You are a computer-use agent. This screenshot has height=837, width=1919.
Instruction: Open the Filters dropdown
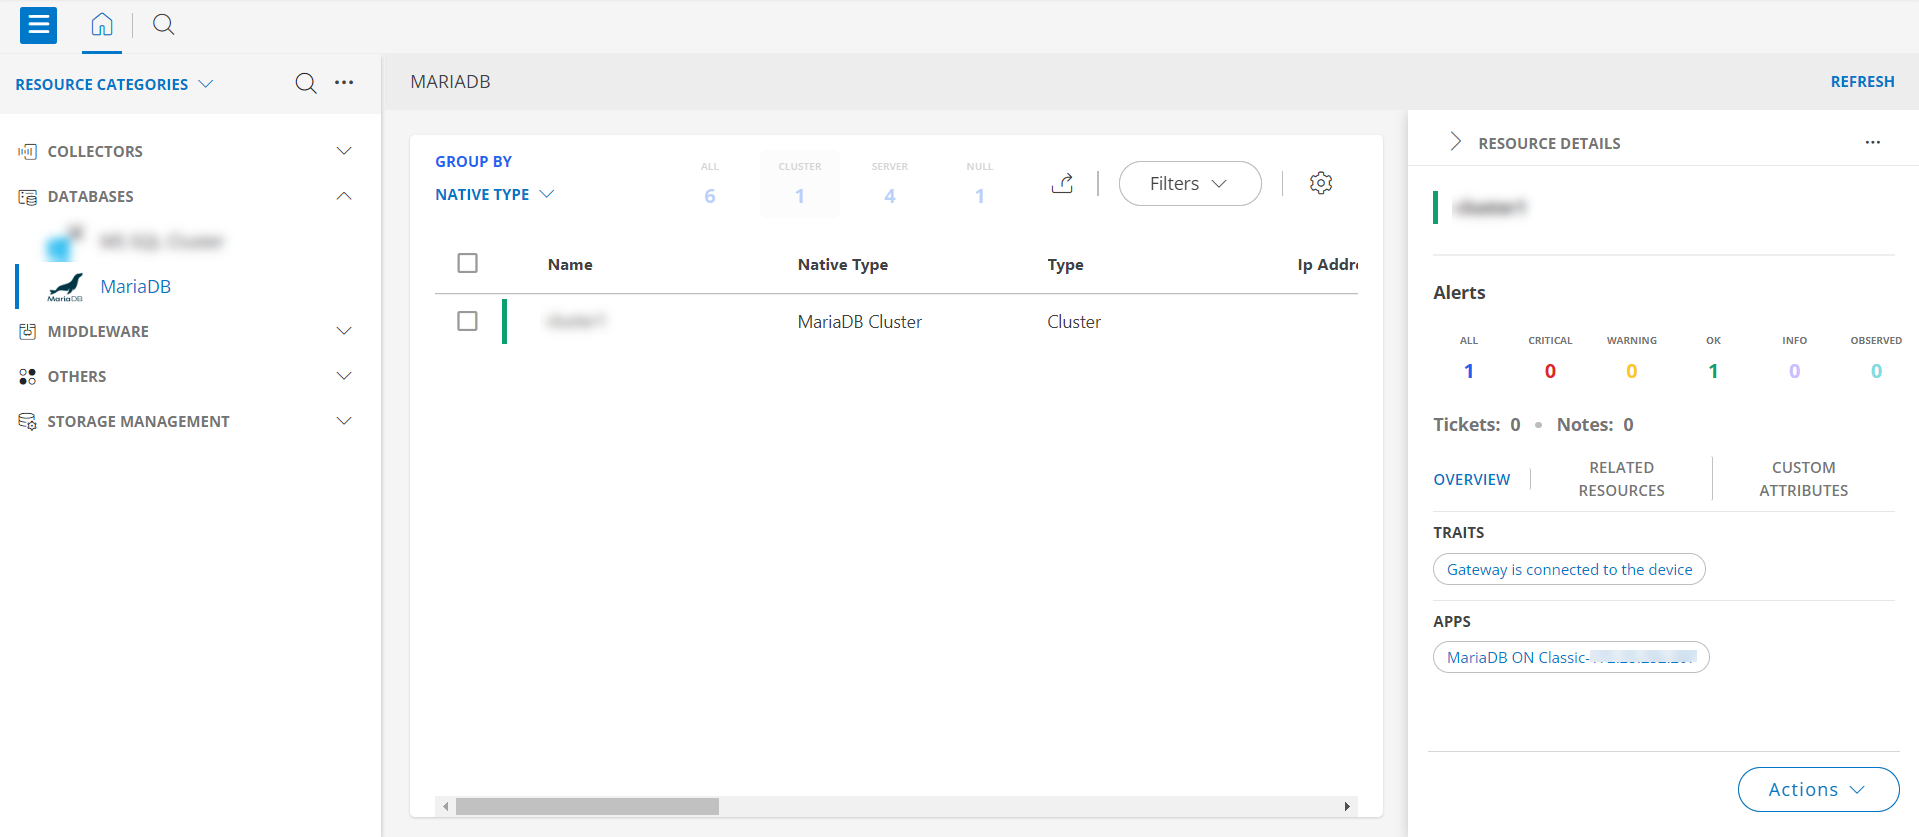click(1189, 183)
